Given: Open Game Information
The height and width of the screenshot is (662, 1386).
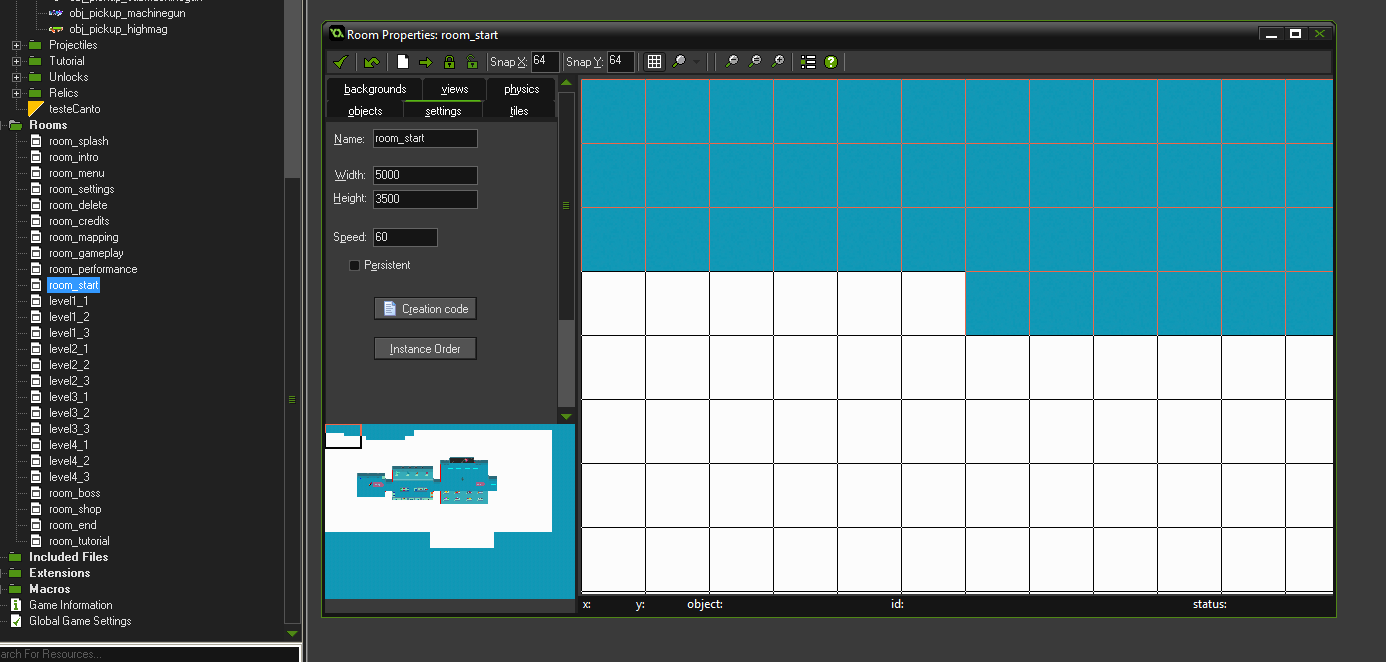Looking at the screenshot, I should [70, 605].
